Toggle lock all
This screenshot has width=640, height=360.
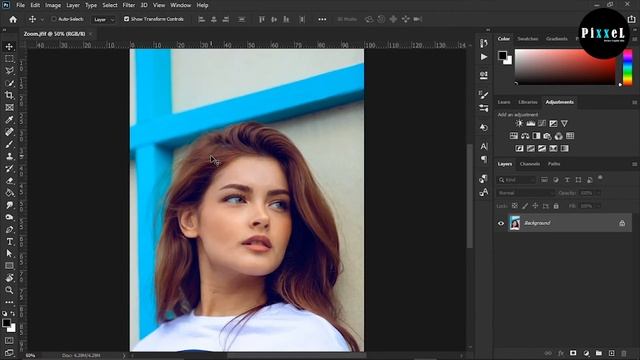click(556, 206)
